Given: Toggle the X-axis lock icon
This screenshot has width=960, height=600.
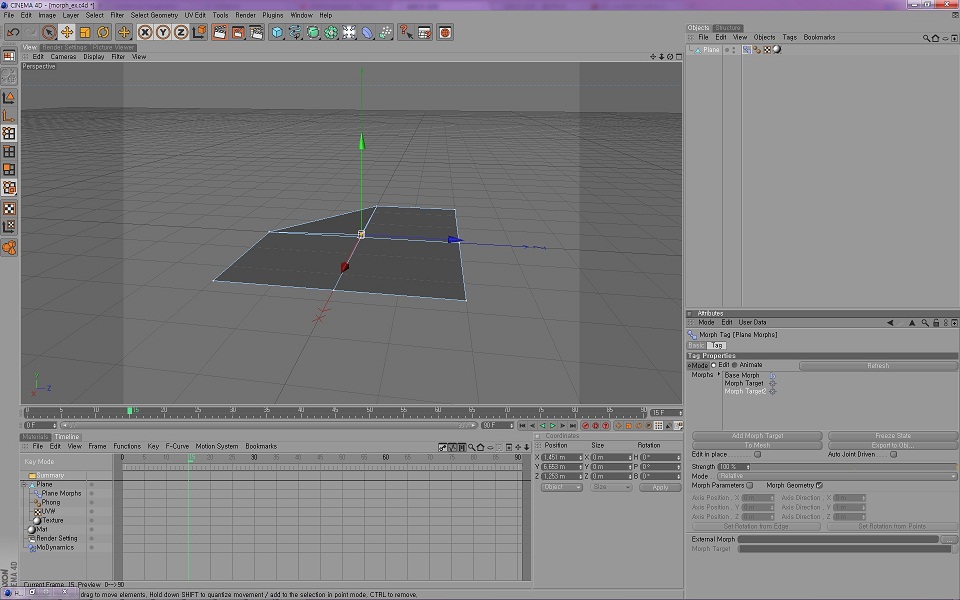Looking at the screenshot, I should click(x=145, y=32).
